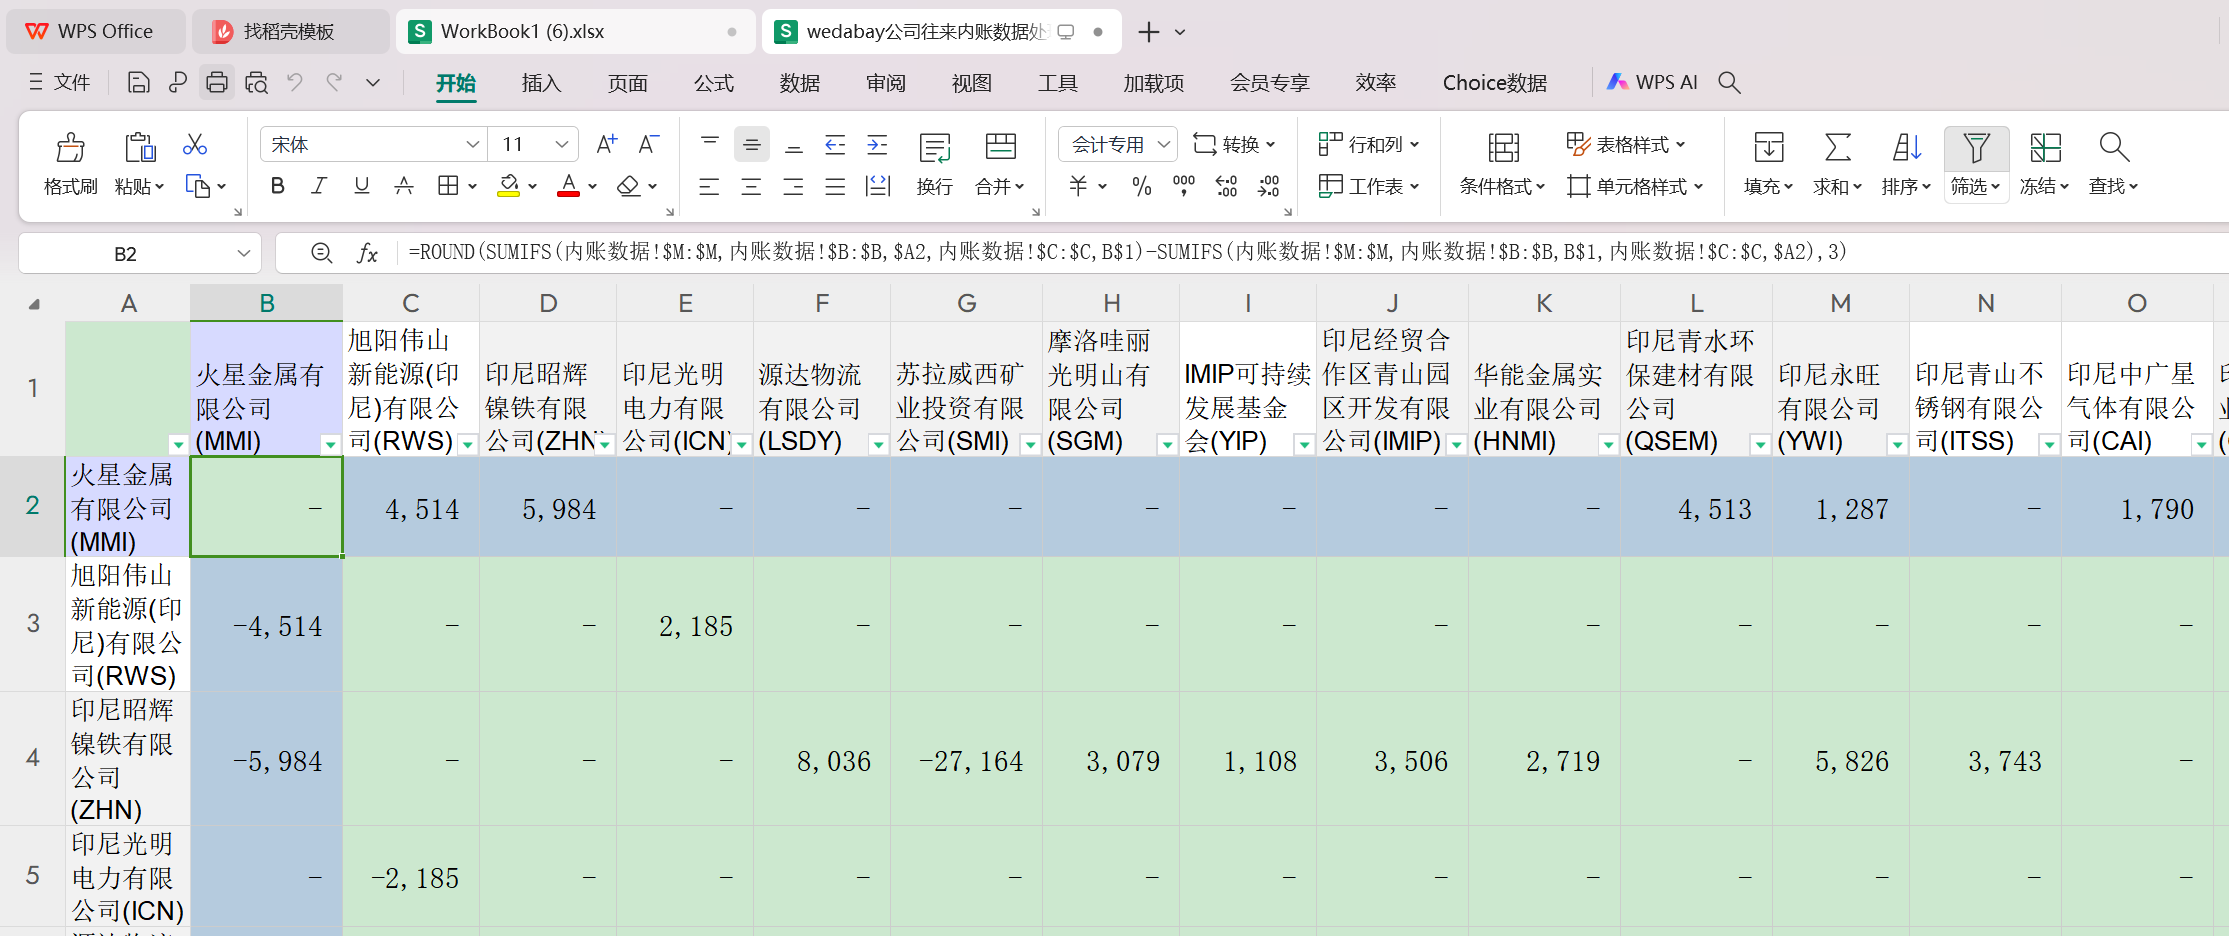Open the 插入 (Insert) ribbon tab

click(x=541, y=83)
